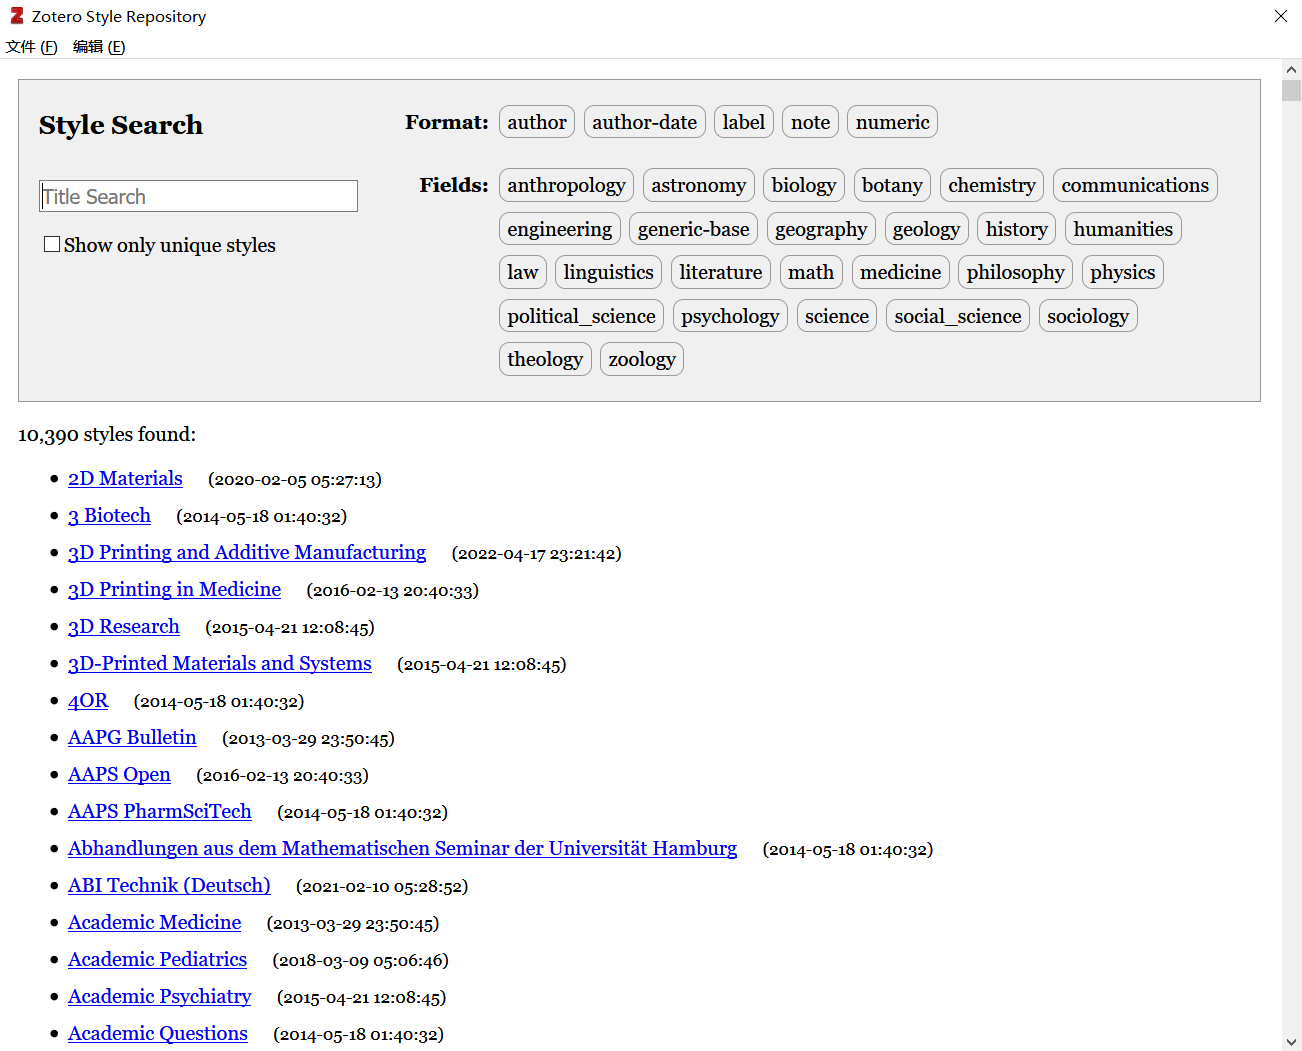Enable Show only unique styles checkbox
1302x1051 pixels.
click(x=52, y=244)
